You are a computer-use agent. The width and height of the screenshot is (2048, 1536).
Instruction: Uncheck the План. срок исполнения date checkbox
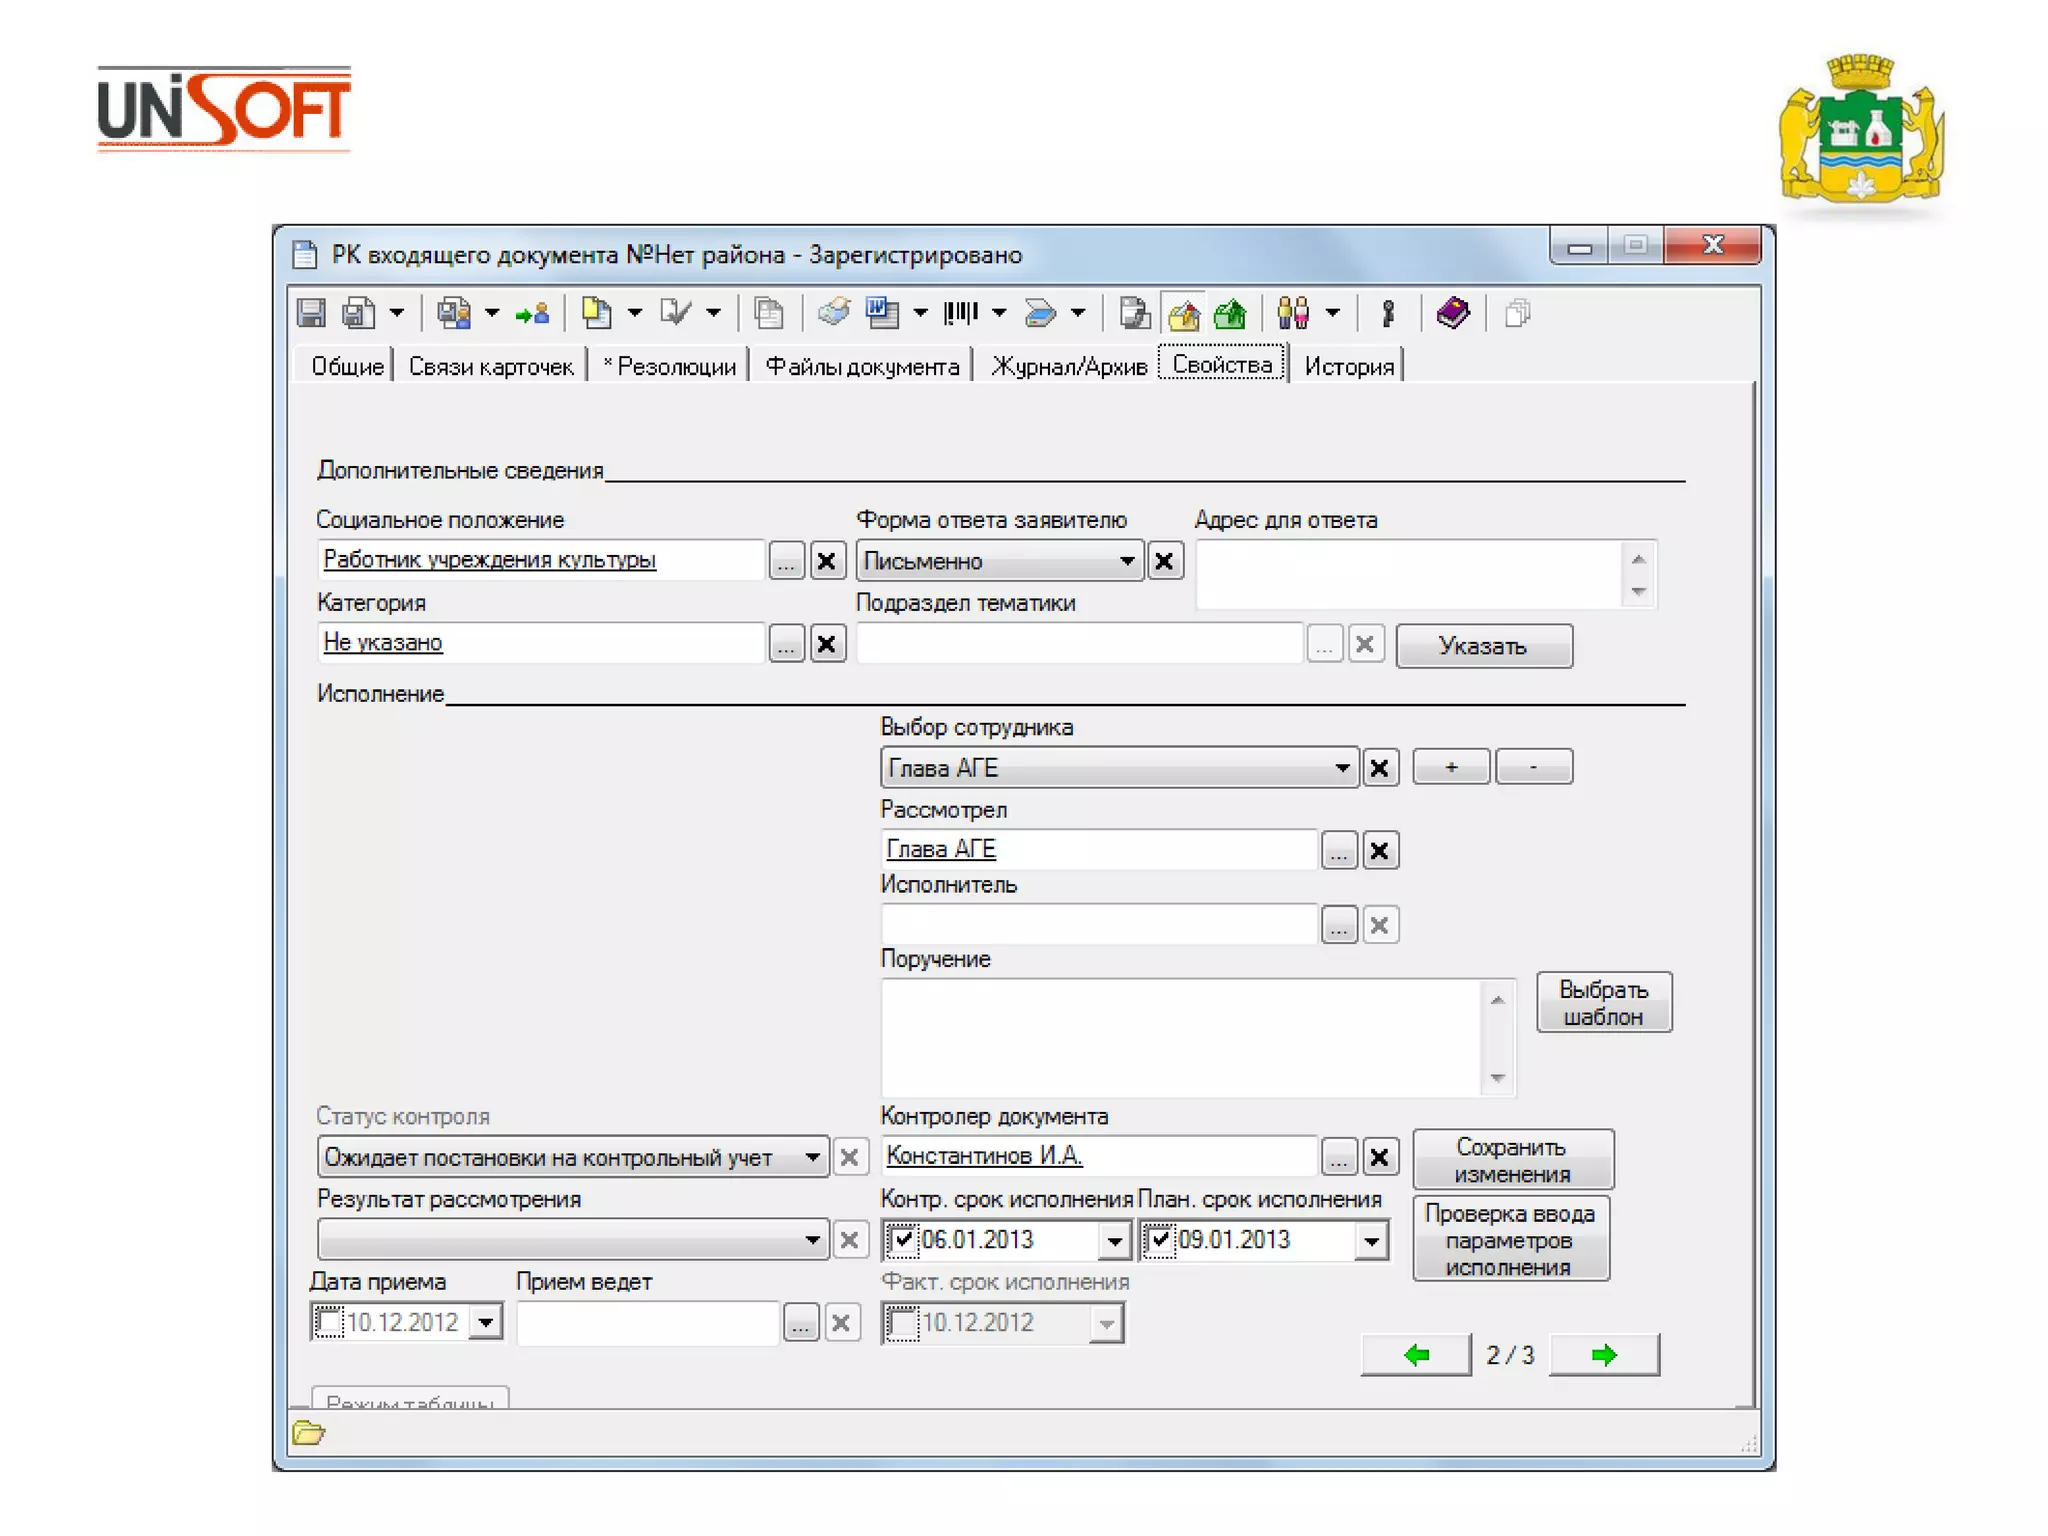1159,1240
